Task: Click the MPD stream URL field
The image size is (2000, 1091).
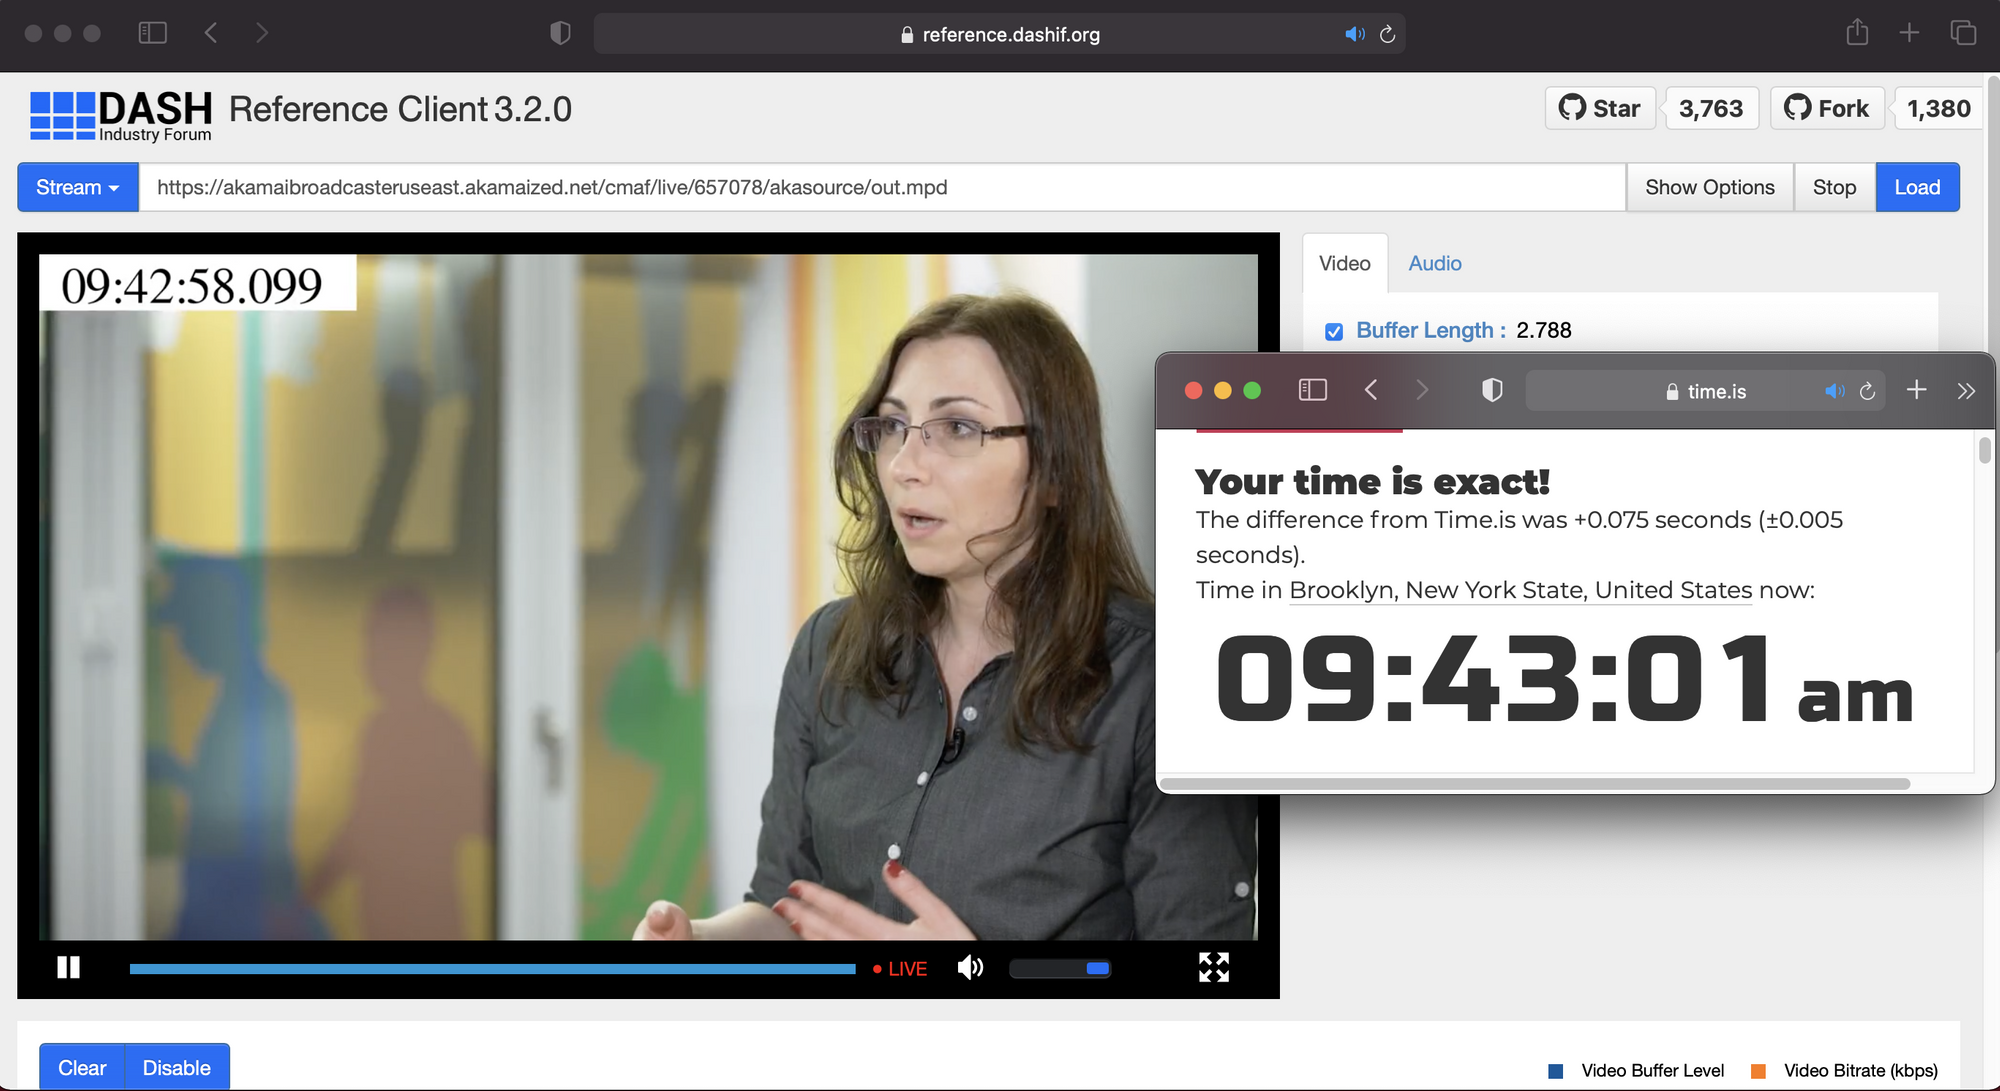Action: pyautogui.click(x=882, y=187)
